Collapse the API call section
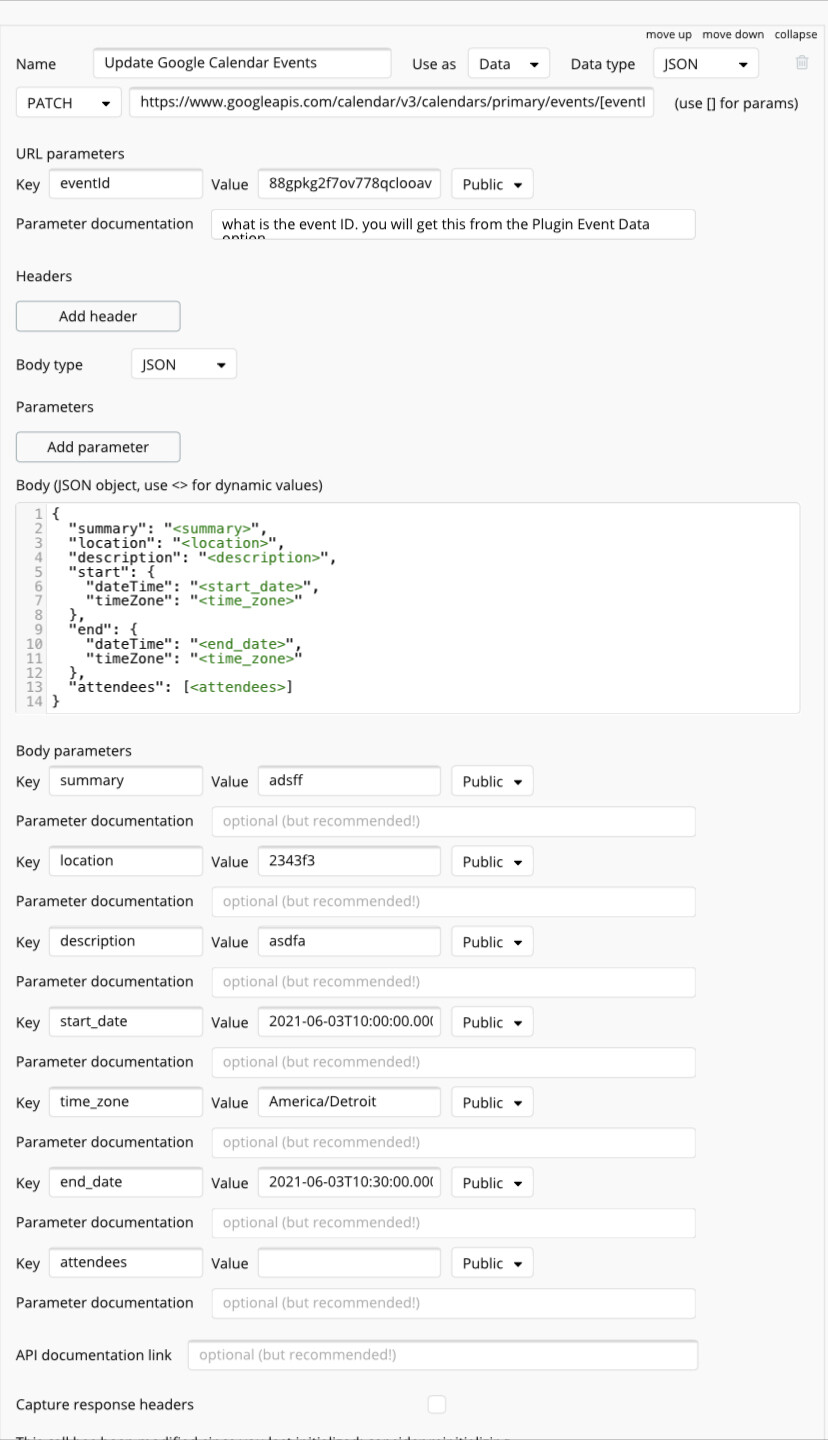 795,34
